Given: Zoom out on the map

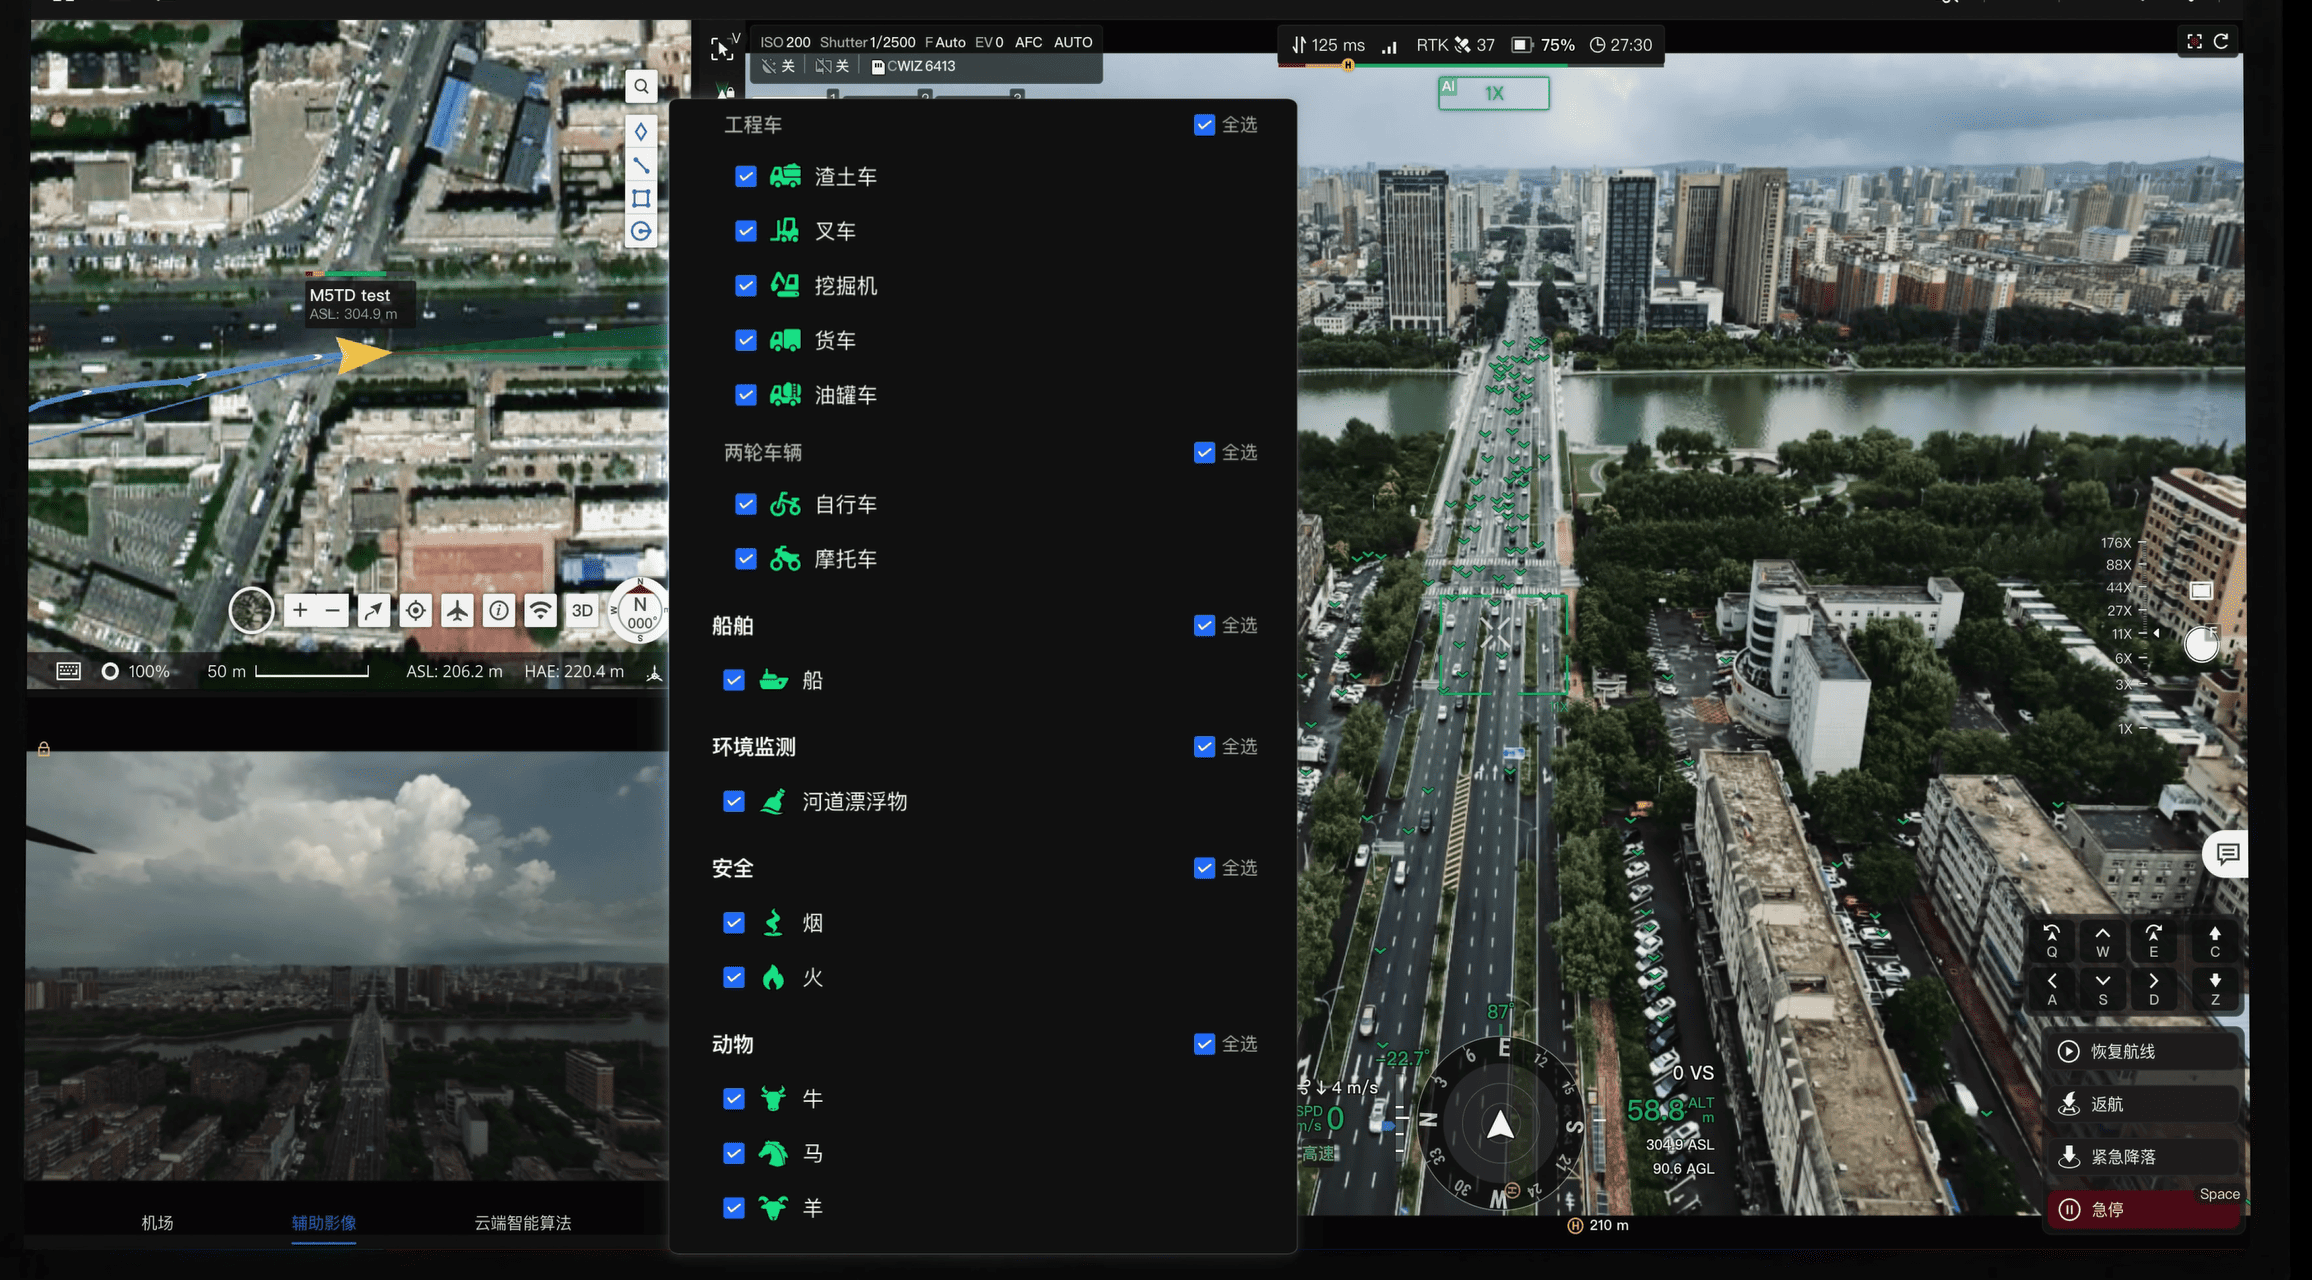Looking at the screenshot, I should [x=333, y=610].
